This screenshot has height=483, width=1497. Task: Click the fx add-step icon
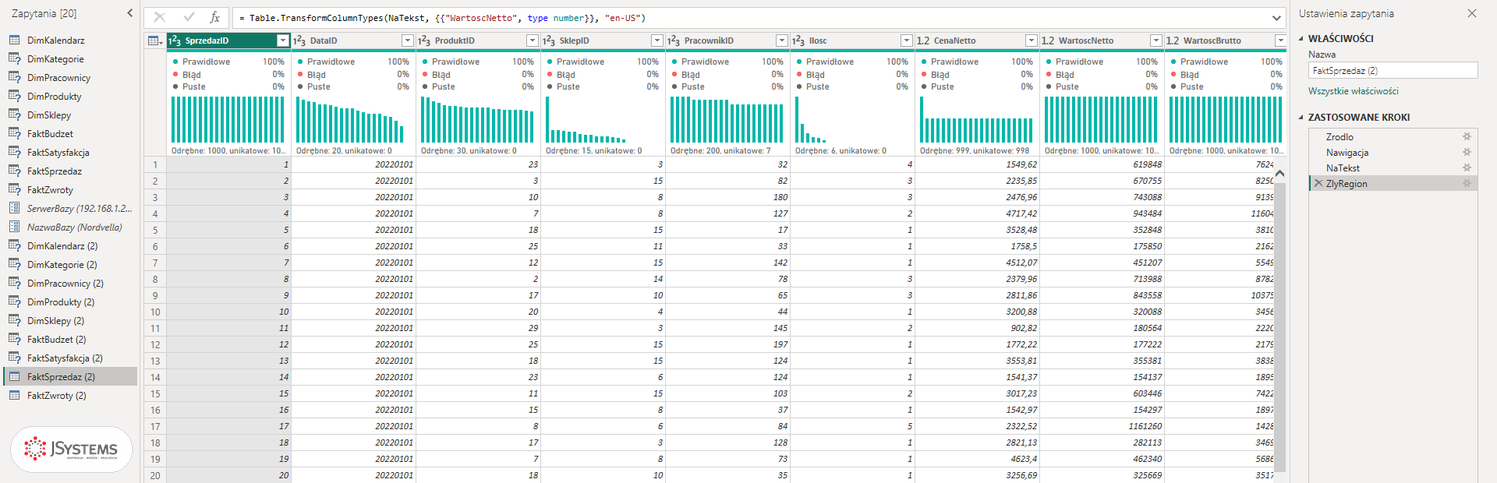pyautogui.click(x=214, y=17)
